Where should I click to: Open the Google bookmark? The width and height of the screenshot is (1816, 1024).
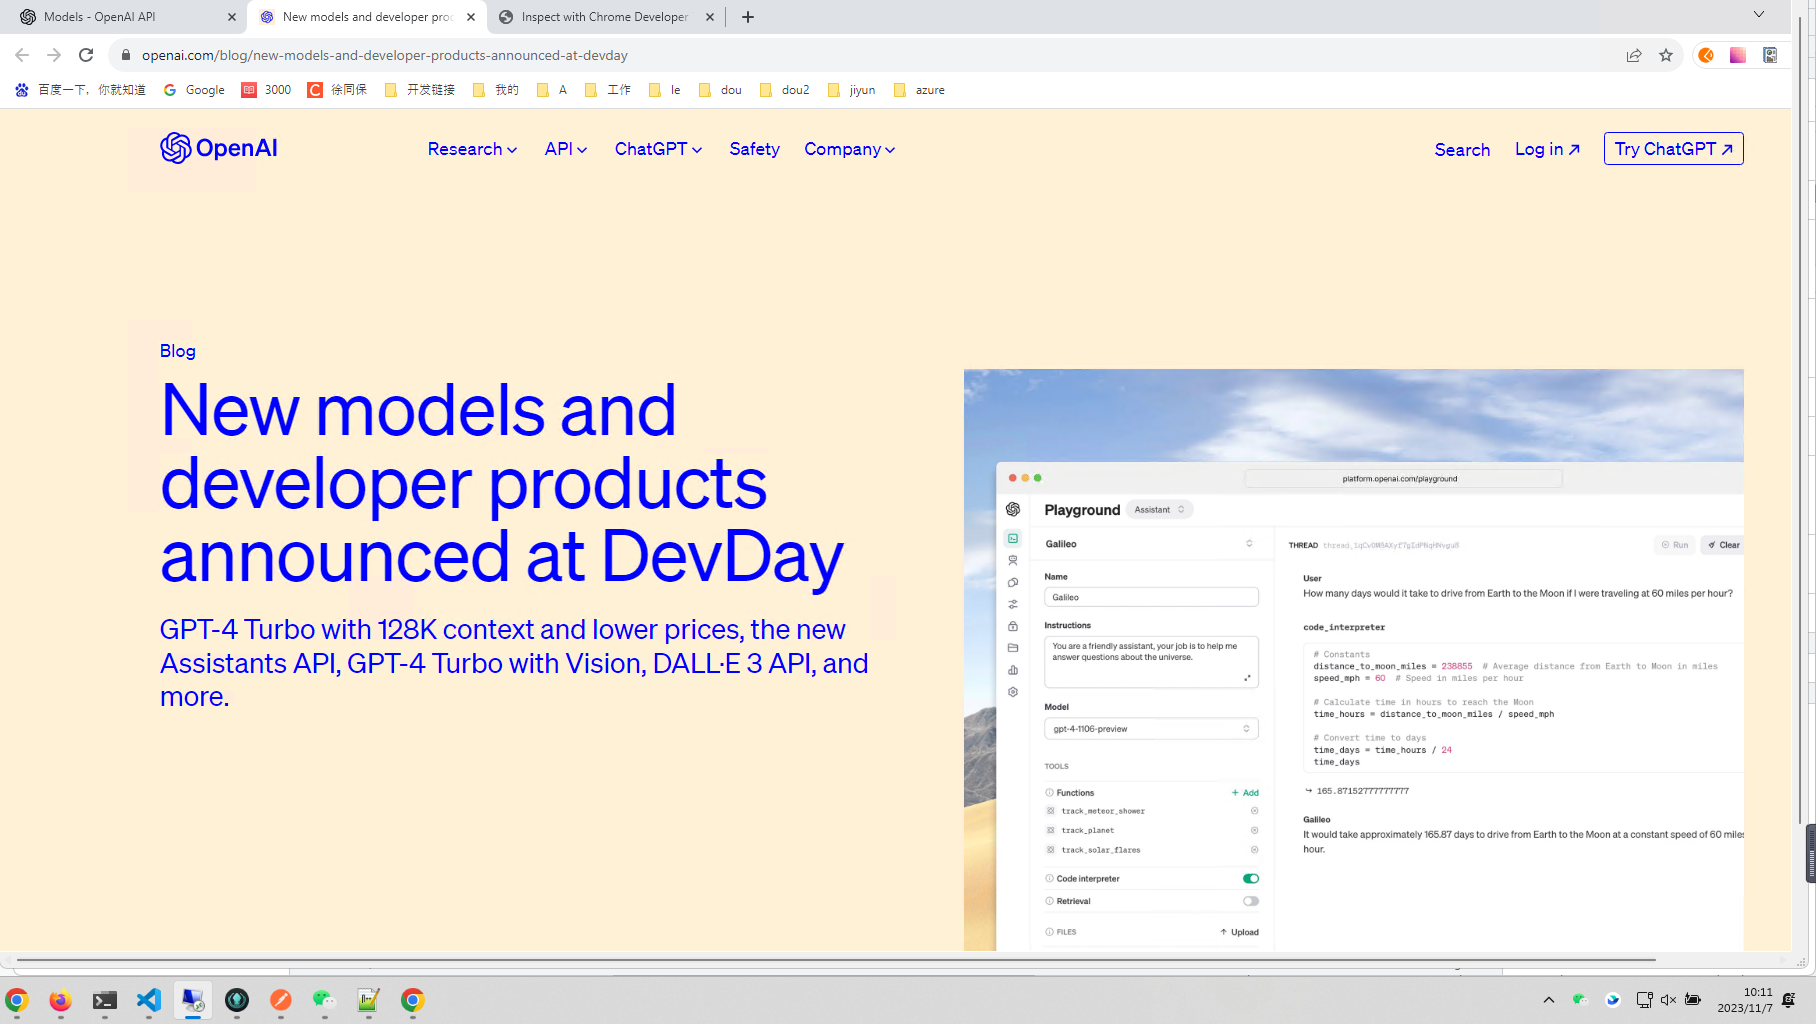point(194,90)
